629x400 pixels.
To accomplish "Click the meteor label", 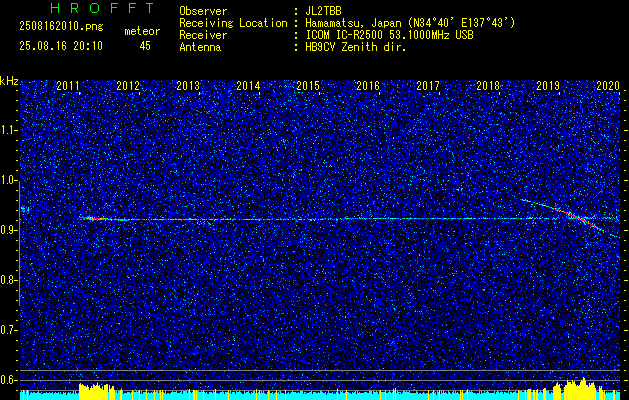I will [142, 31].
